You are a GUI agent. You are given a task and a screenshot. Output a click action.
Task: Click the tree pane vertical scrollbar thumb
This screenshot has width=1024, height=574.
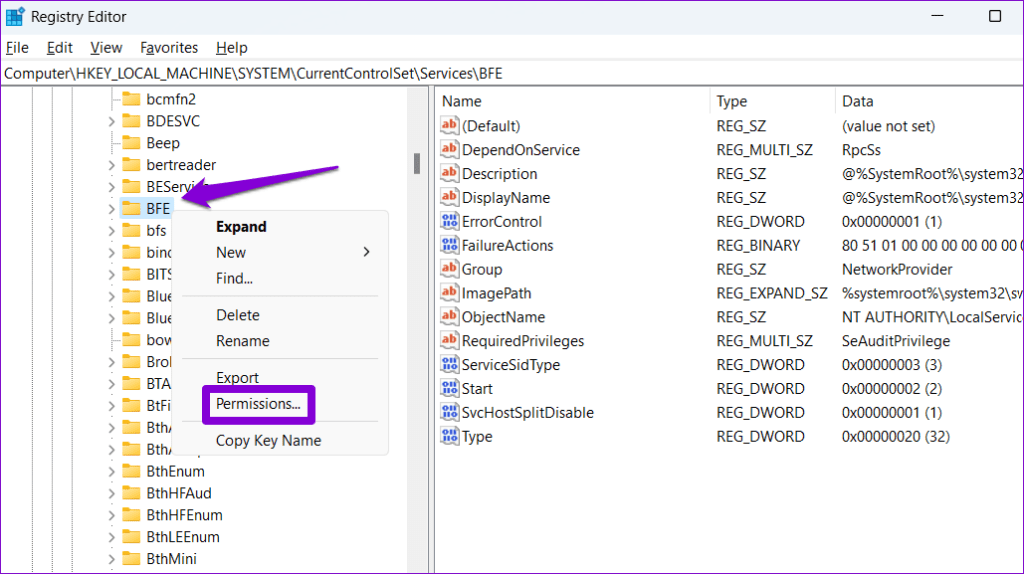[x=416, y=164]
